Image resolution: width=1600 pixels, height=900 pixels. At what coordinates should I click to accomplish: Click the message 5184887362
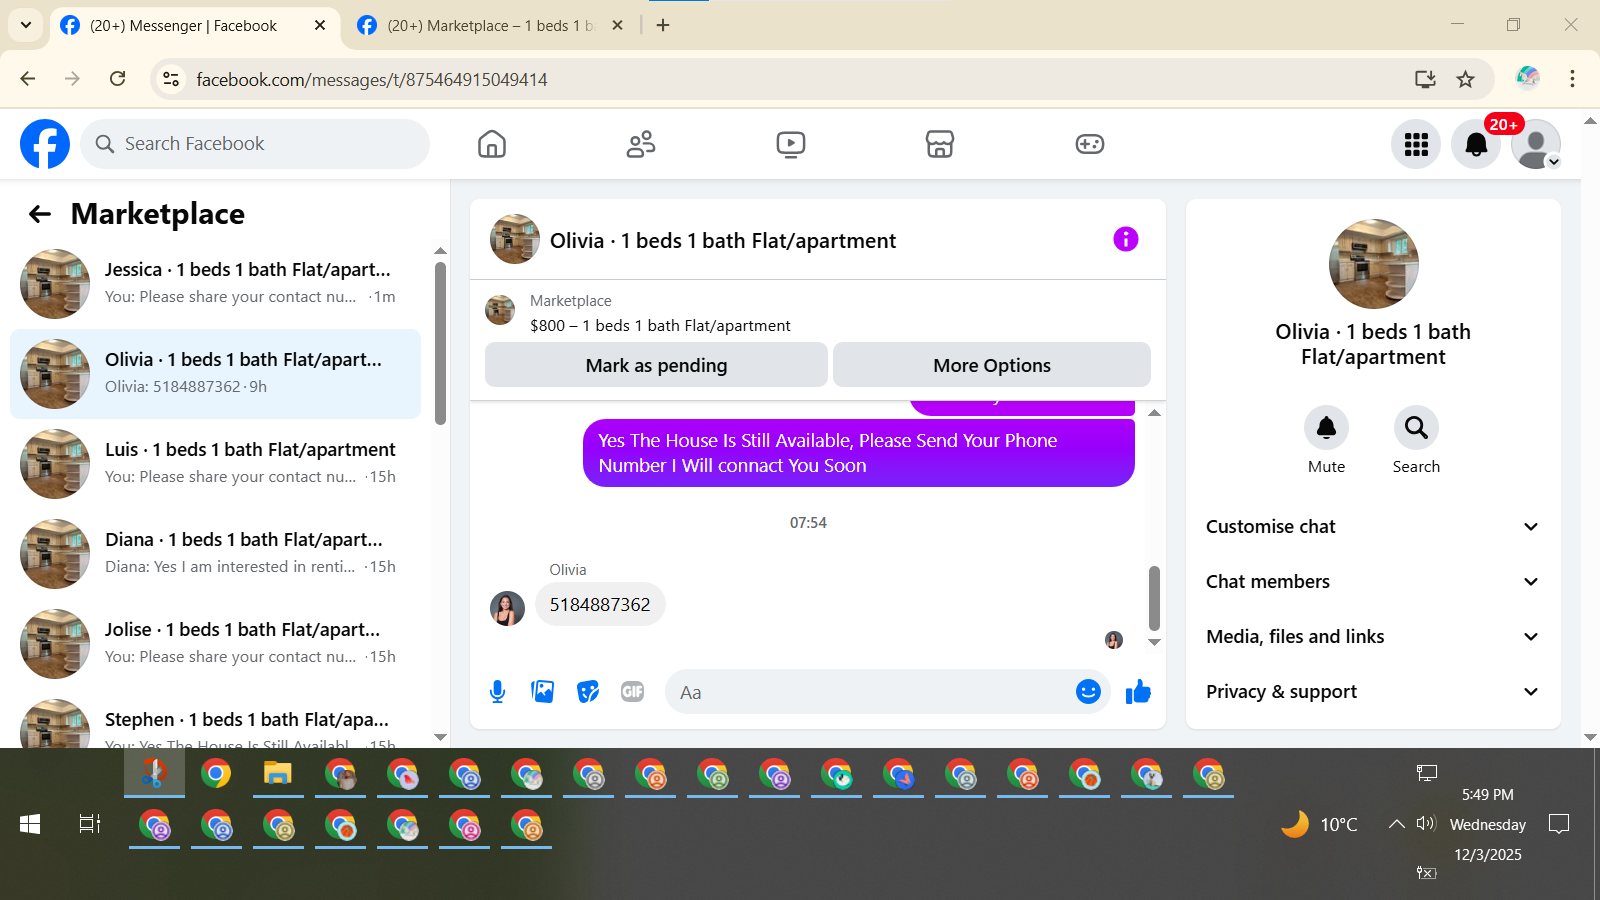click(x=600, y=604)
